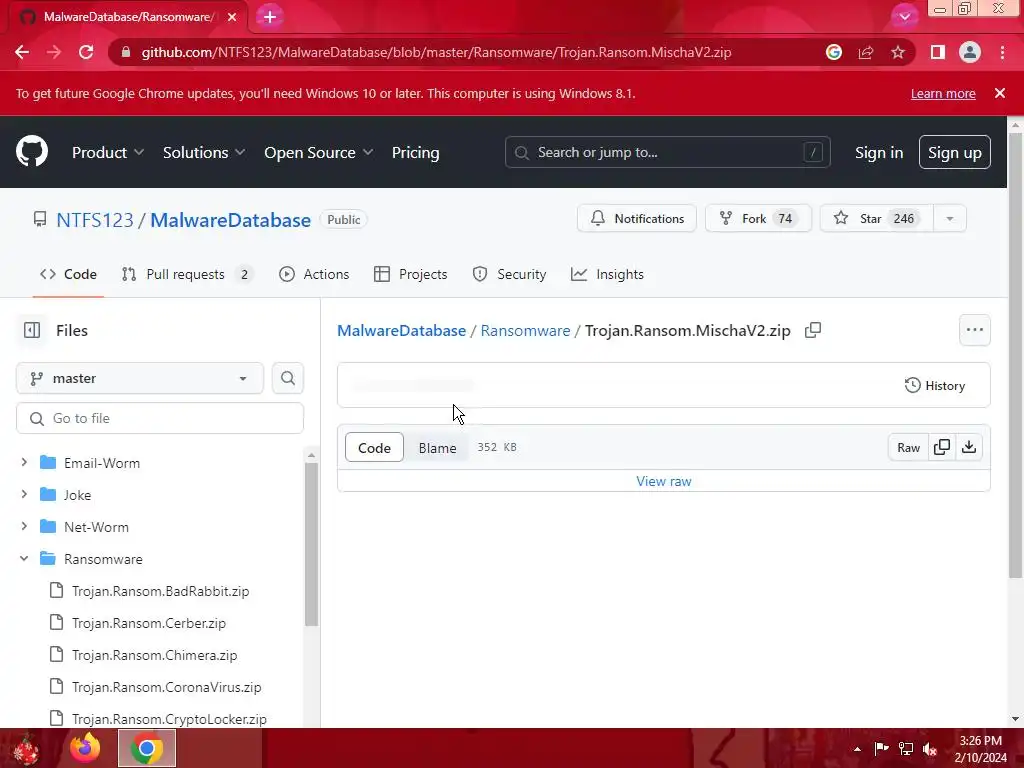Screen dimensions: 1024x768
Task: Expand the Solutions menu
Action: click(204, 152)
